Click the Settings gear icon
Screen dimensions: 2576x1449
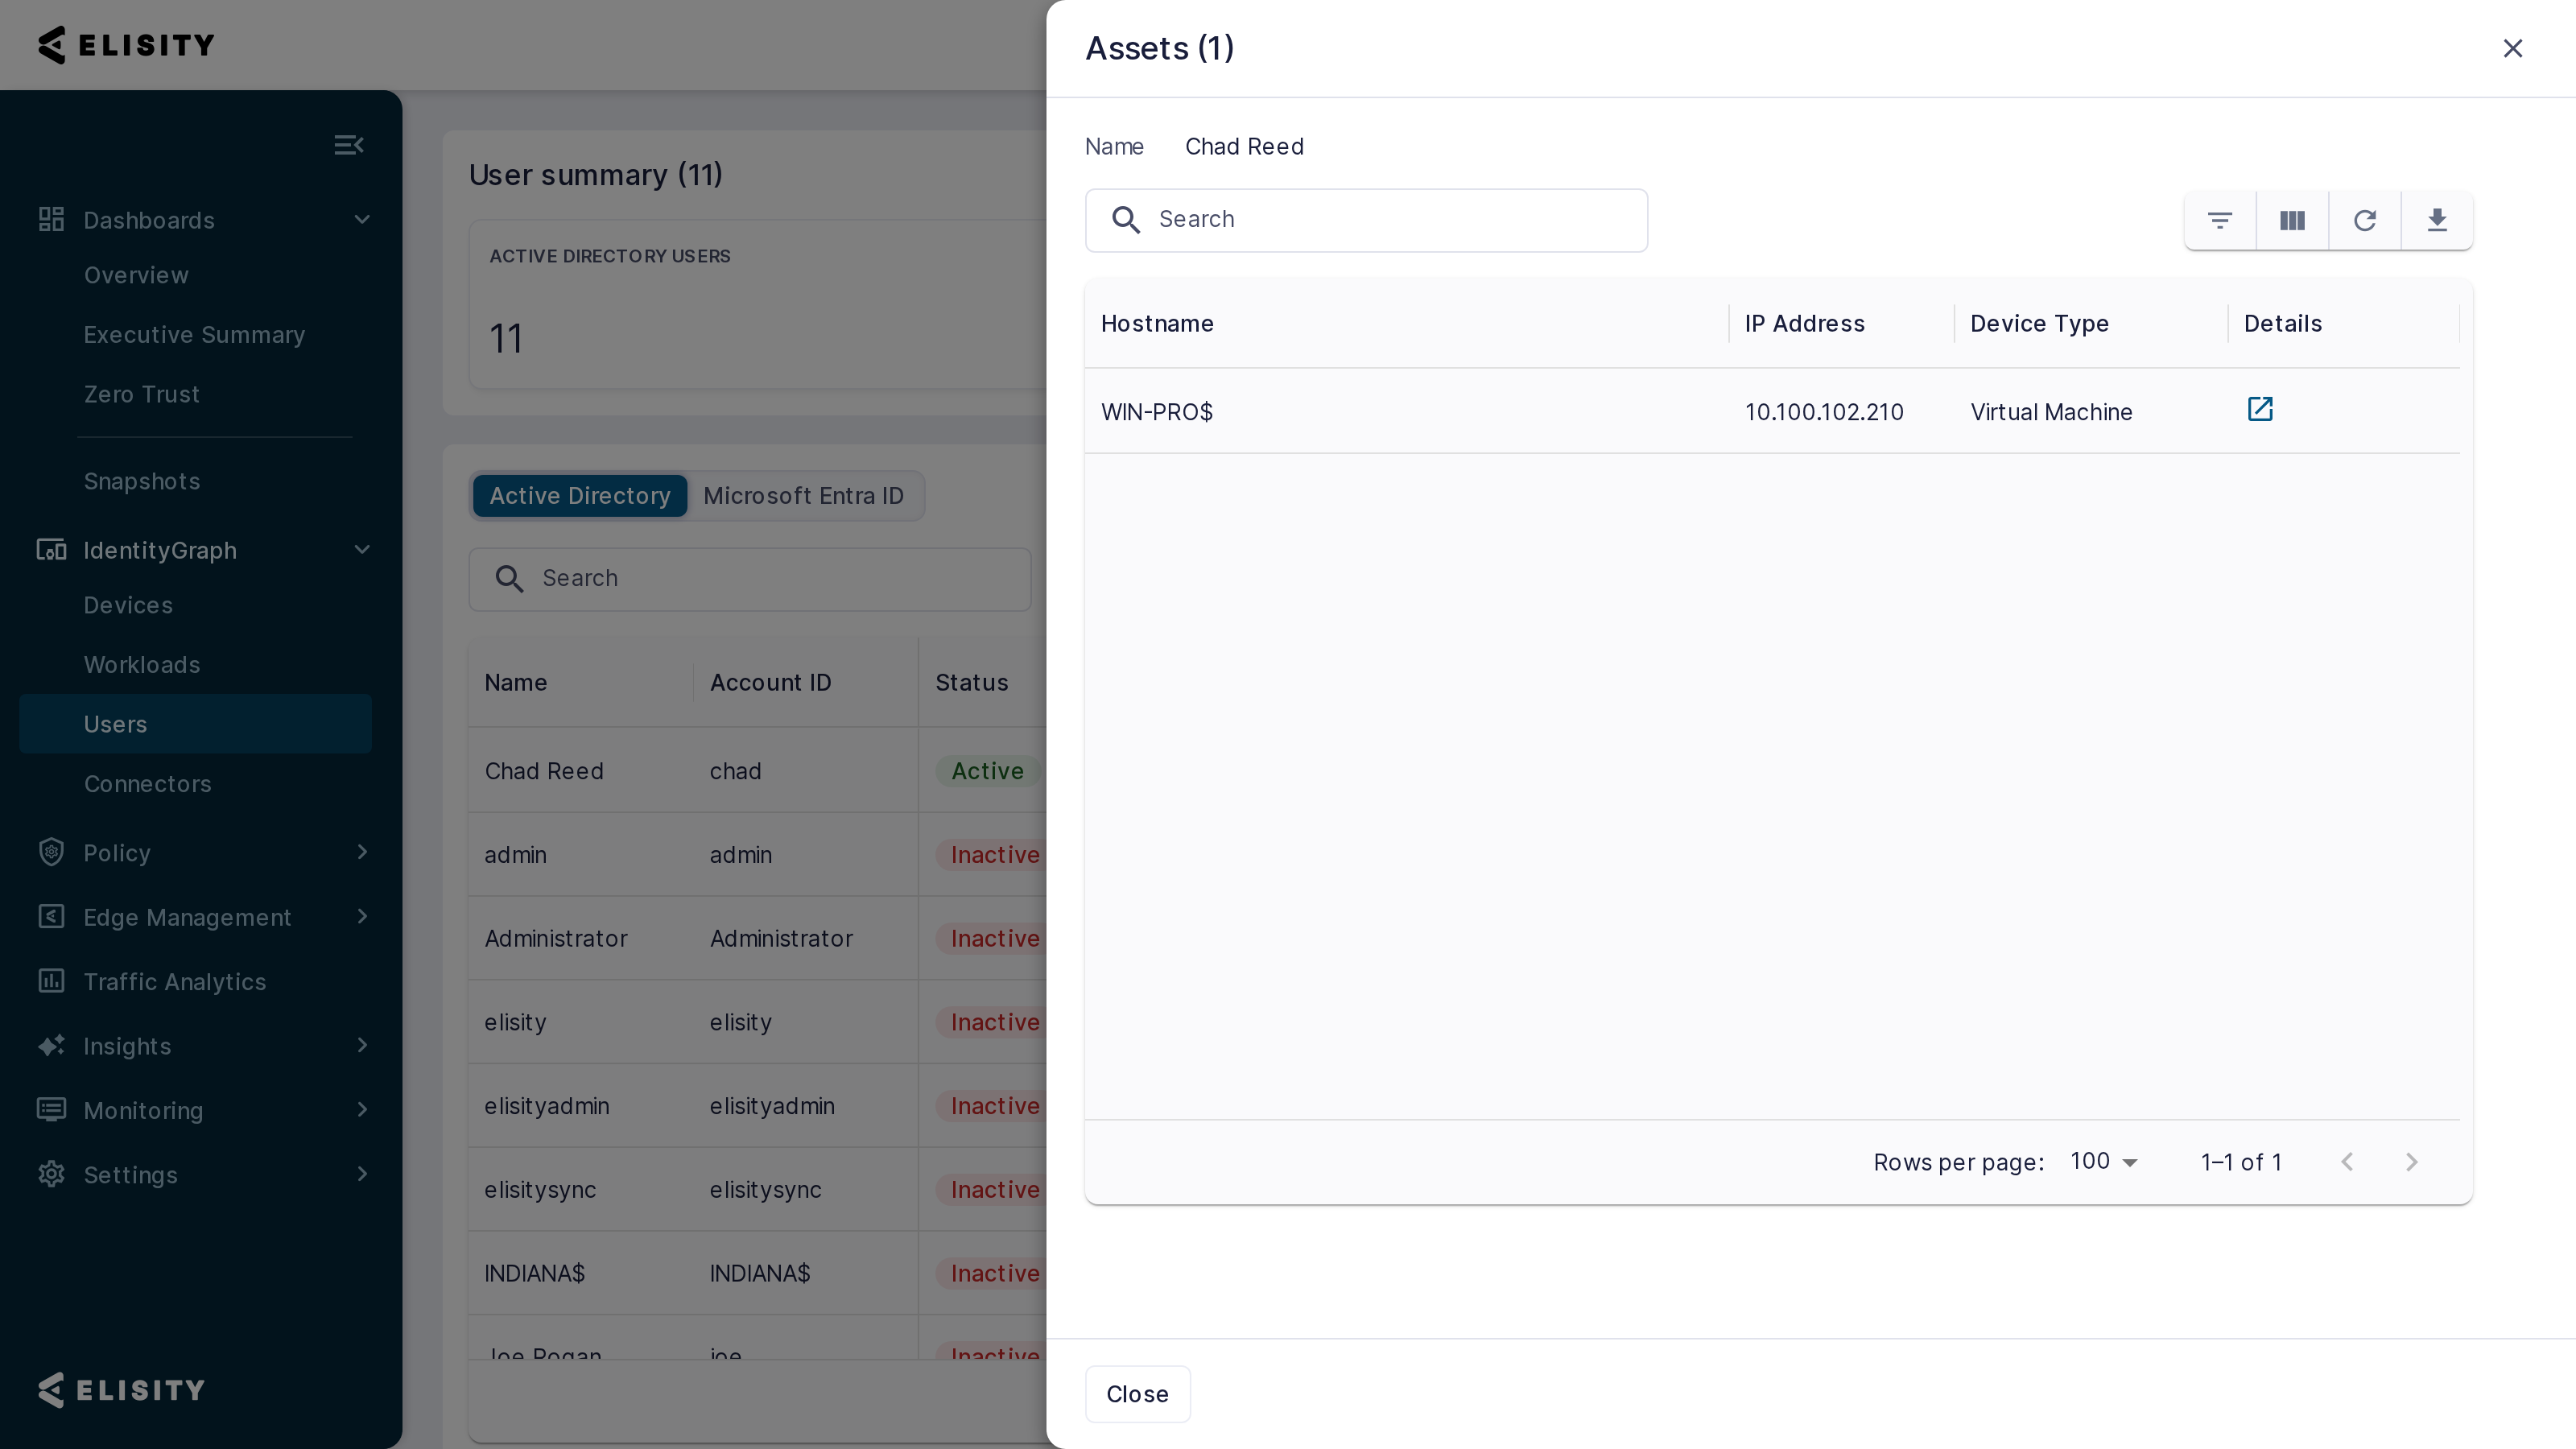[x=51, y=1174]
